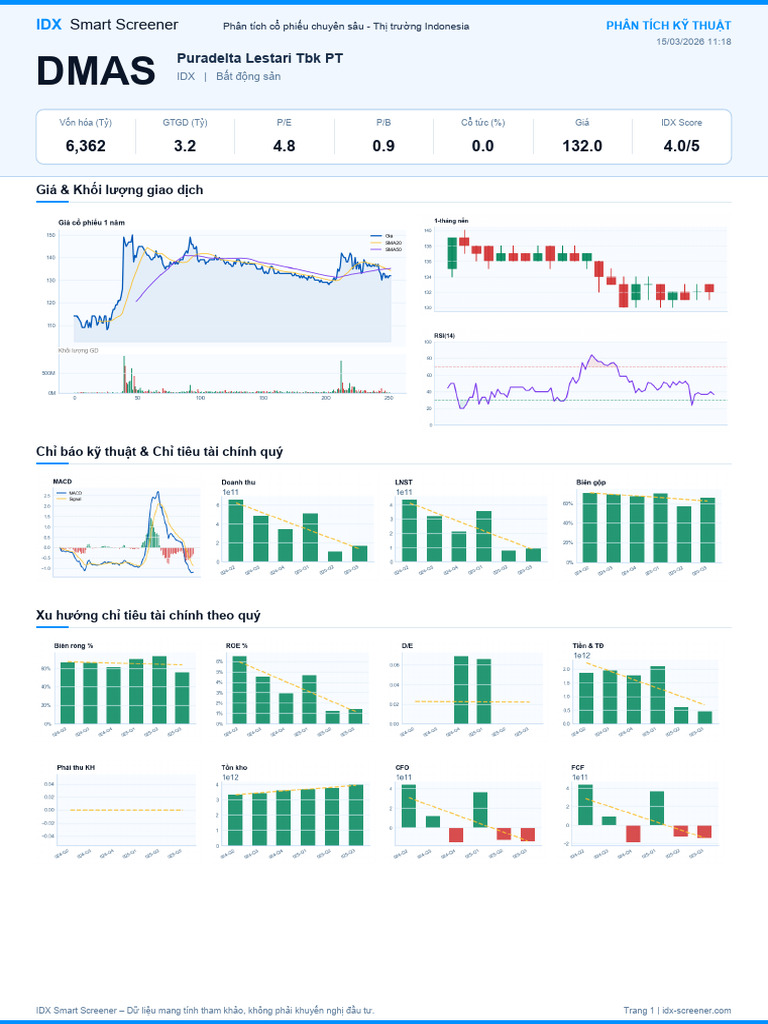Open the FCF free cash flow chart
The width and height of the screenshot is (768, 1024).
click(643, 813)
